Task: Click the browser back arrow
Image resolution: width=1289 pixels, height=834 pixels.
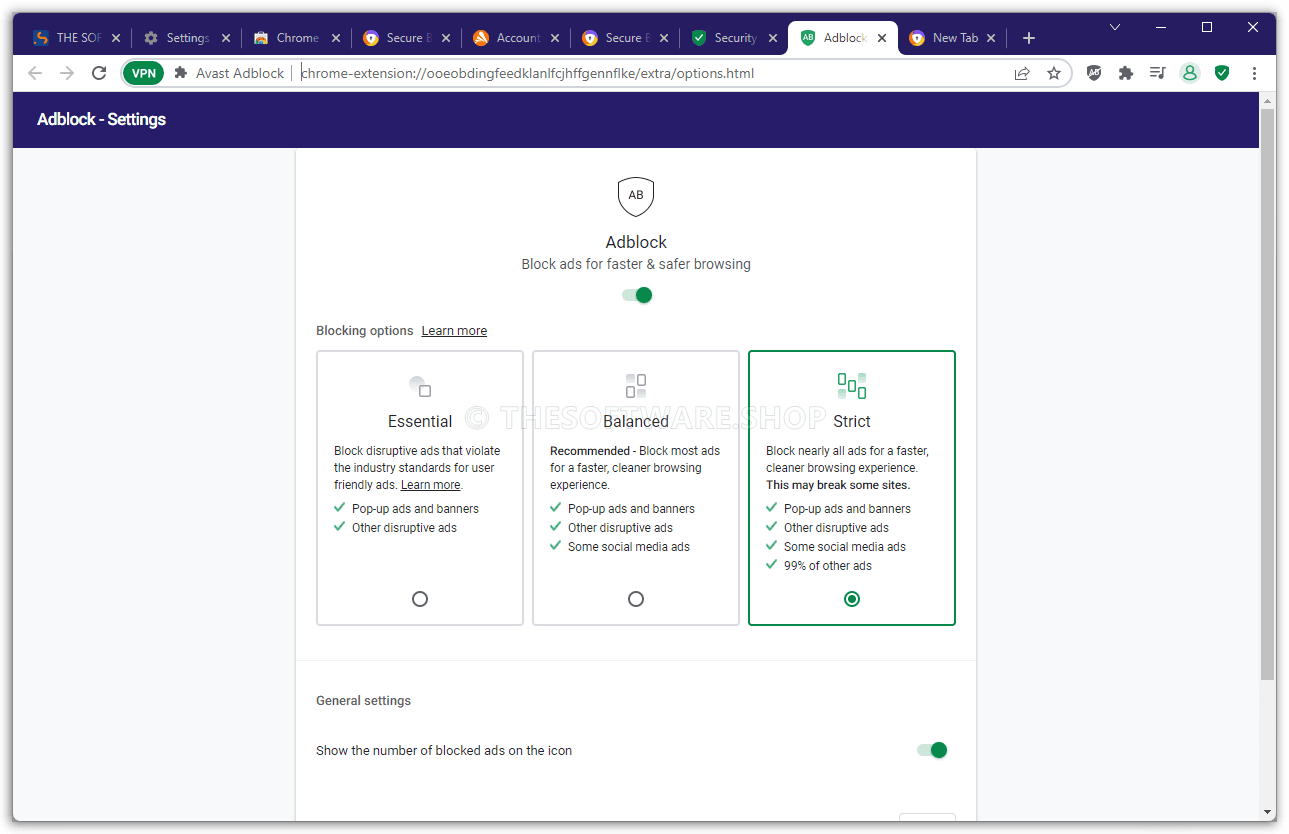Action: 35,73
